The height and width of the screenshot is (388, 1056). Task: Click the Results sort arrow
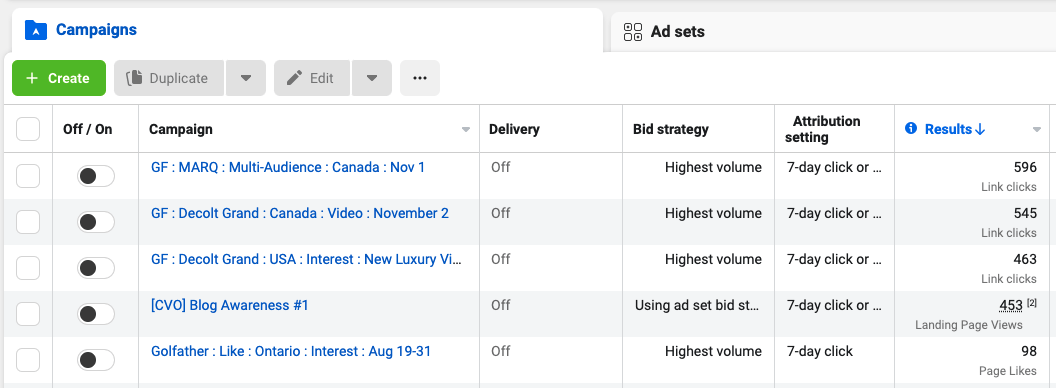tap(980, 129)
